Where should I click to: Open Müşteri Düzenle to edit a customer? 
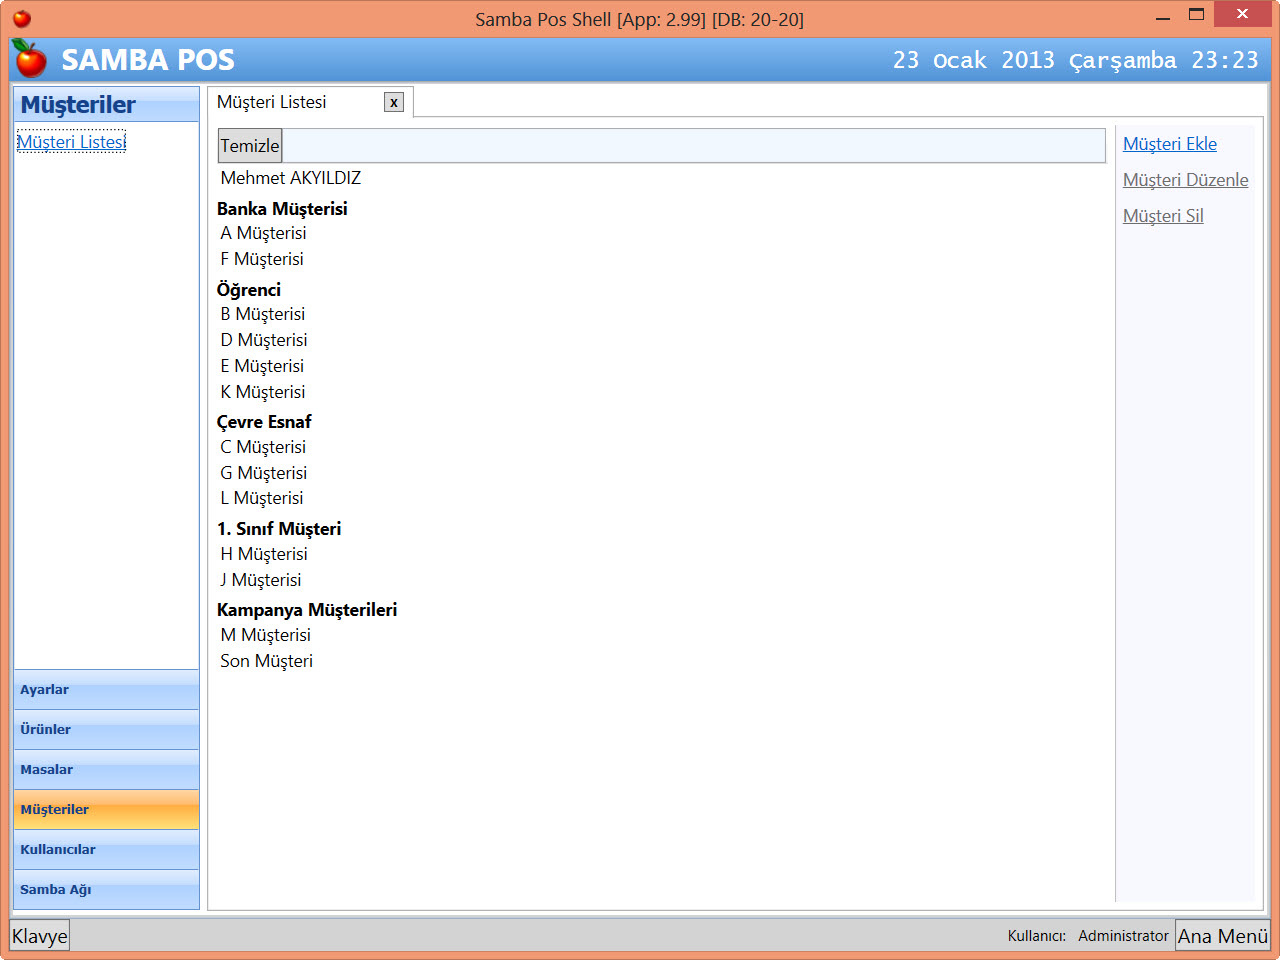point(1186,179)
